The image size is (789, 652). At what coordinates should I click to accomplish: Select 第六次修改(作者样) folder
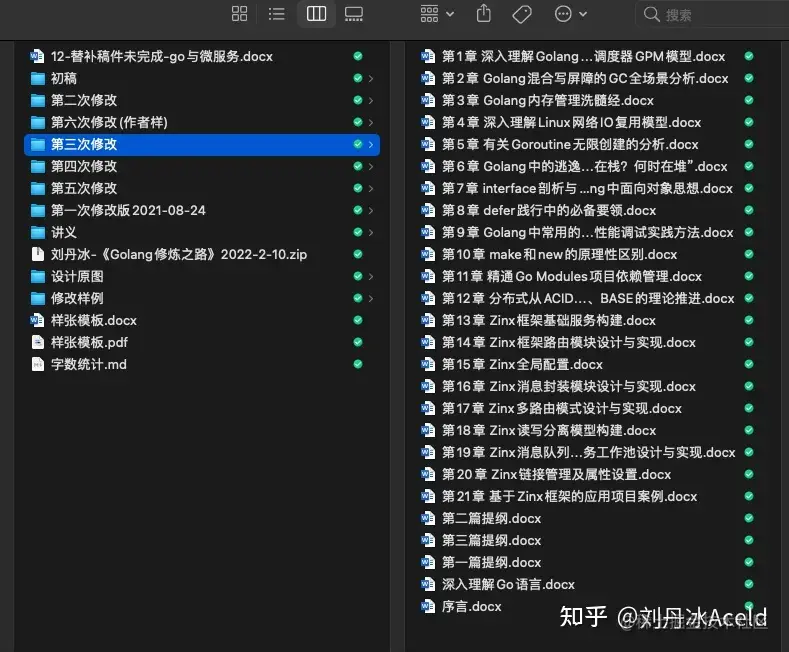(202, 122)
